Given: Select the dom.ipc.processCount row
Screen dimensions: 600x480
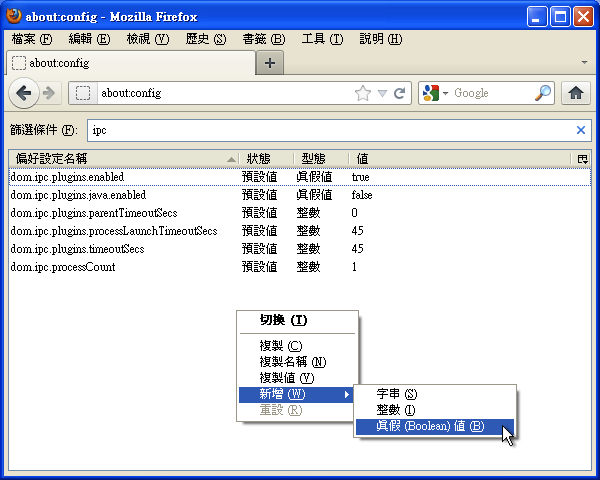Looking at the screenshot, I should [300, 267].
